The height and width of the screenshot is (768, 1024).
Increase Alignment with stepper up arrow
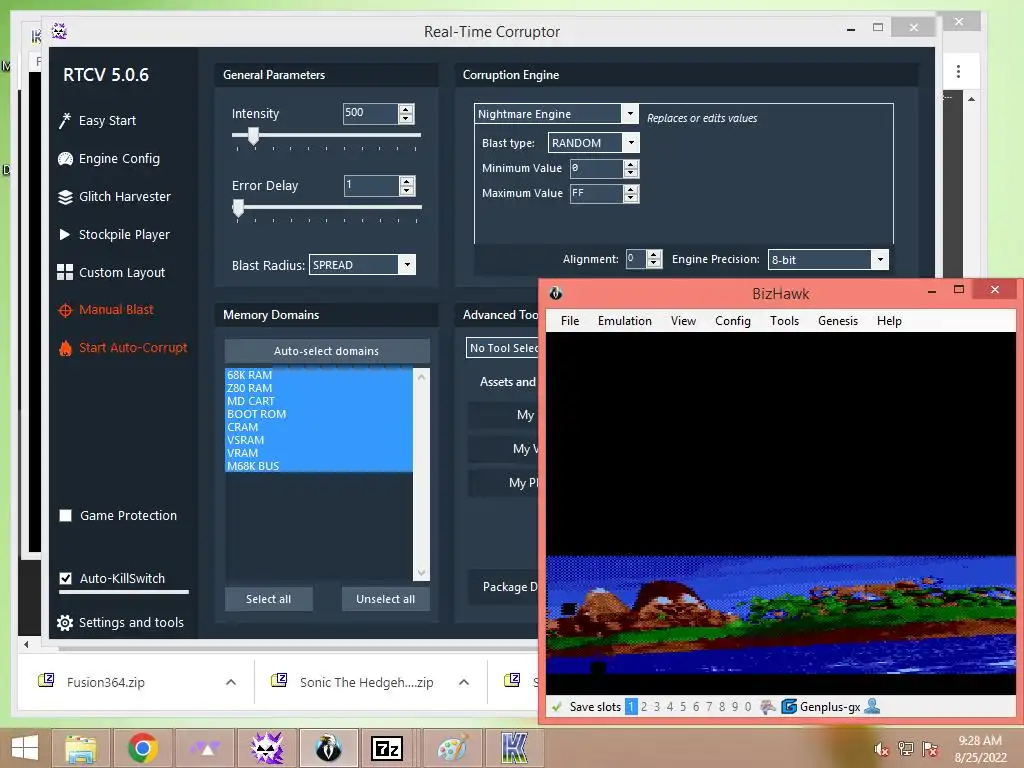654,255
